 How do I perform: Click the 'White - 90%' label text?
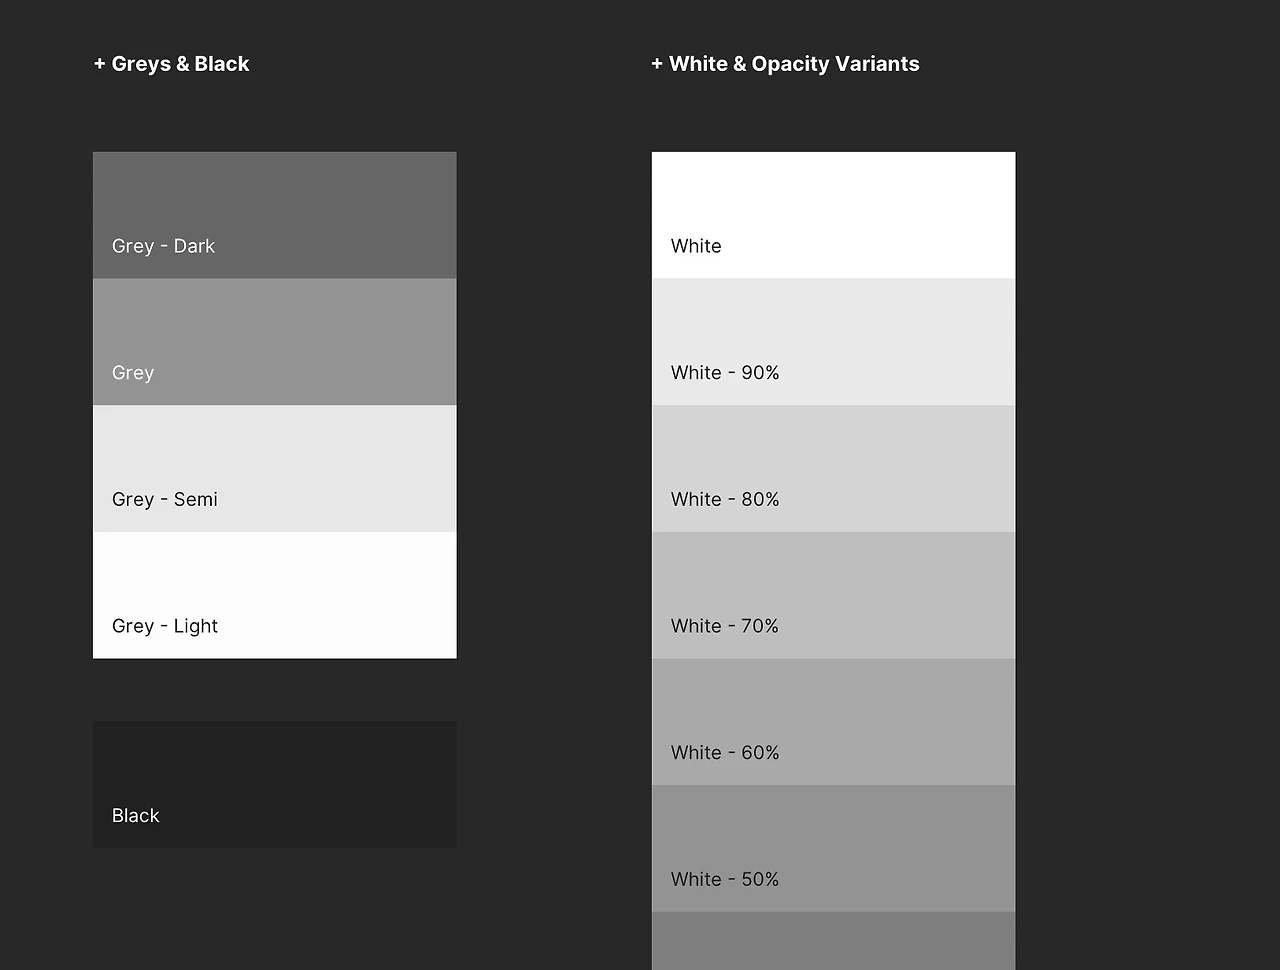point(725,373)
